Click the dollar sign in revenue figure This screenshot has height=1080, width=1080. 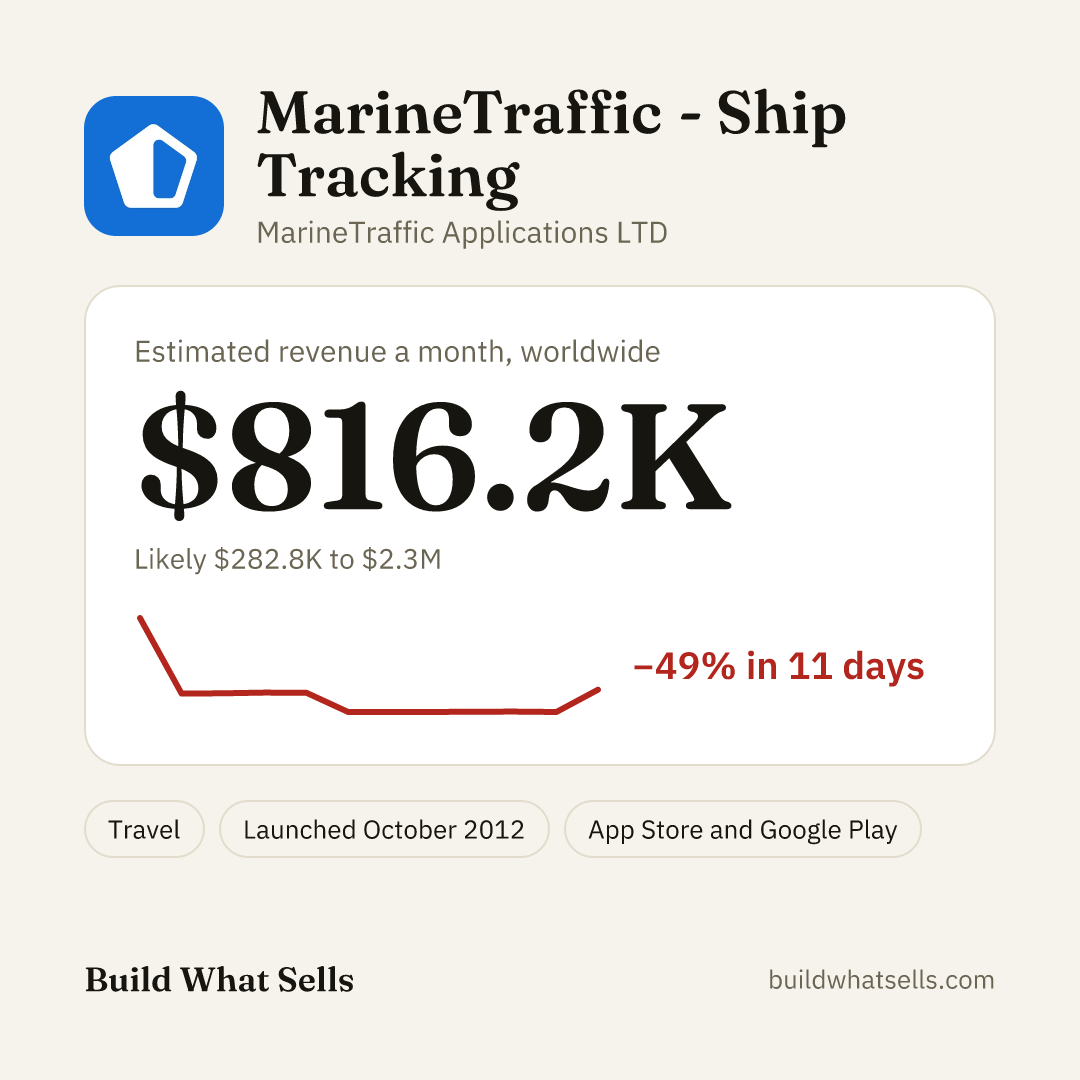point(179,455)
